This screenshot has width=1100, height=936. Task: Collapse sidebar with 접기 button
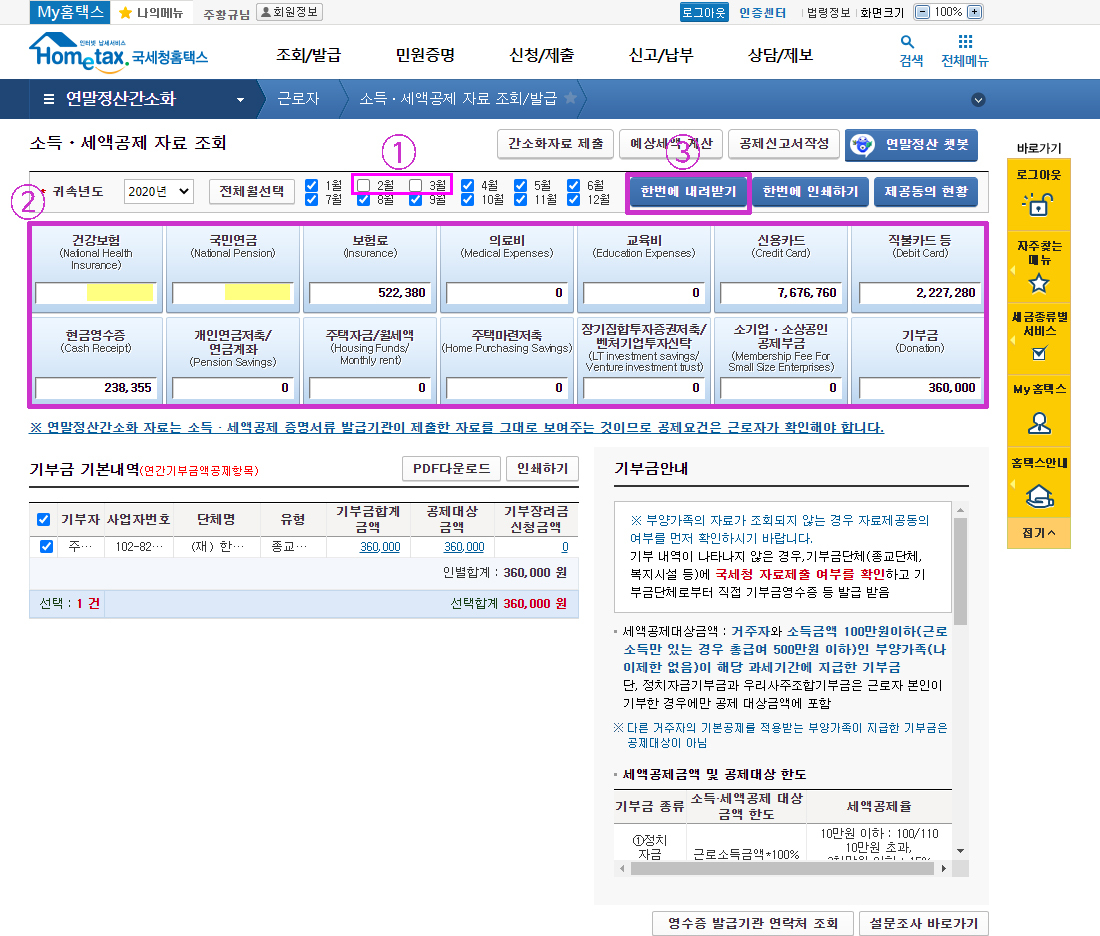pyautogui.click(x=1038, y=534)
